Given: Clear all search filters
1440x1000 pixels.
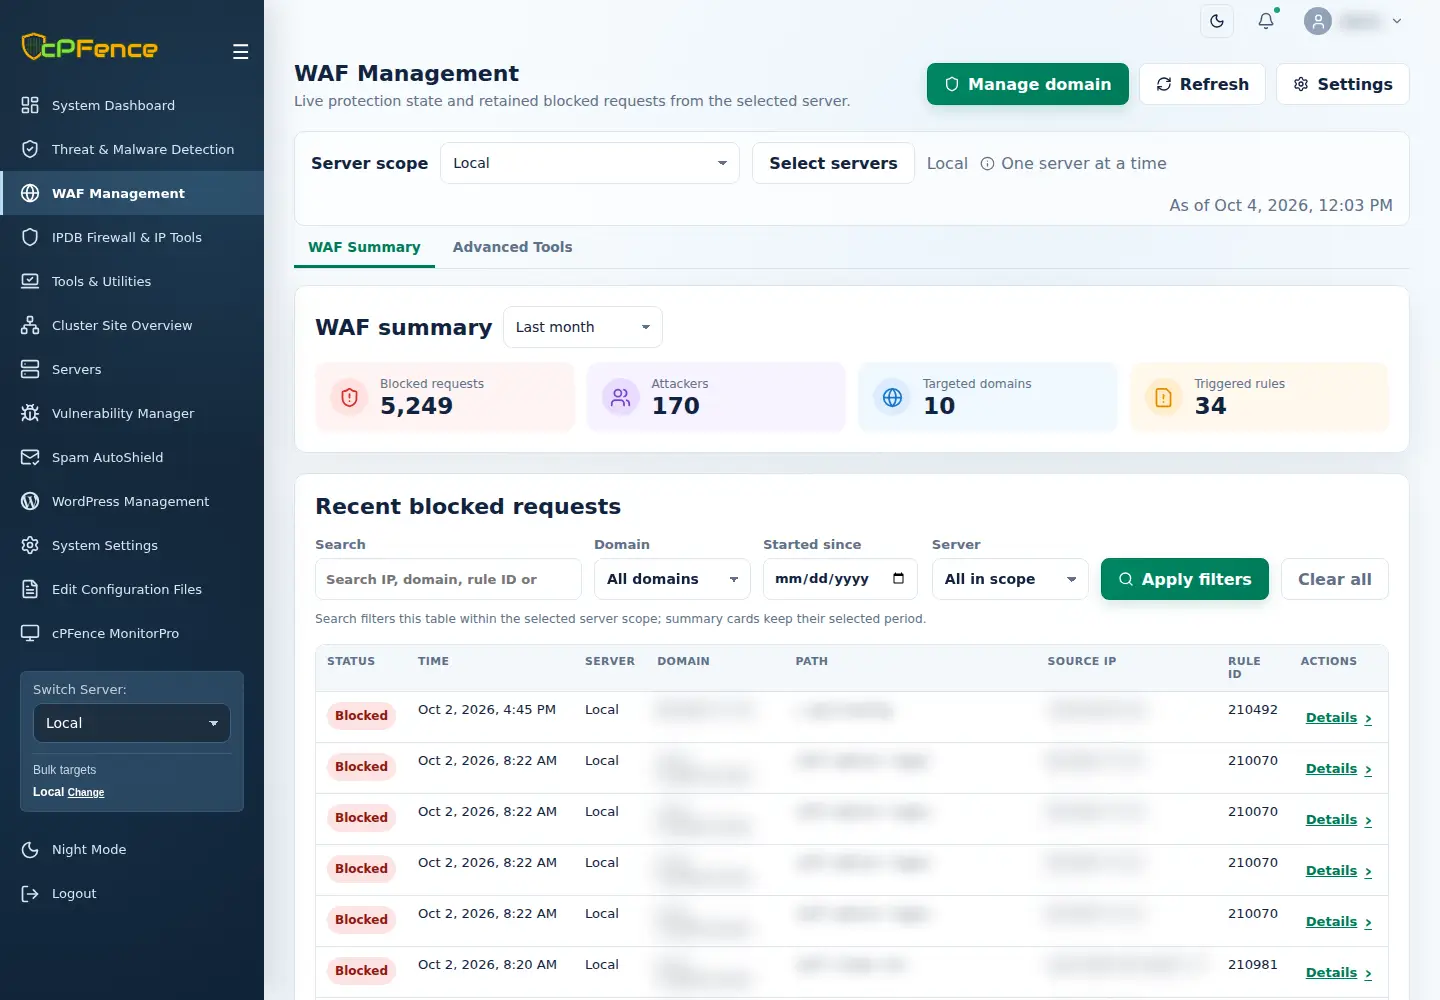Looking at the screenshot, I should point(1335,579).
